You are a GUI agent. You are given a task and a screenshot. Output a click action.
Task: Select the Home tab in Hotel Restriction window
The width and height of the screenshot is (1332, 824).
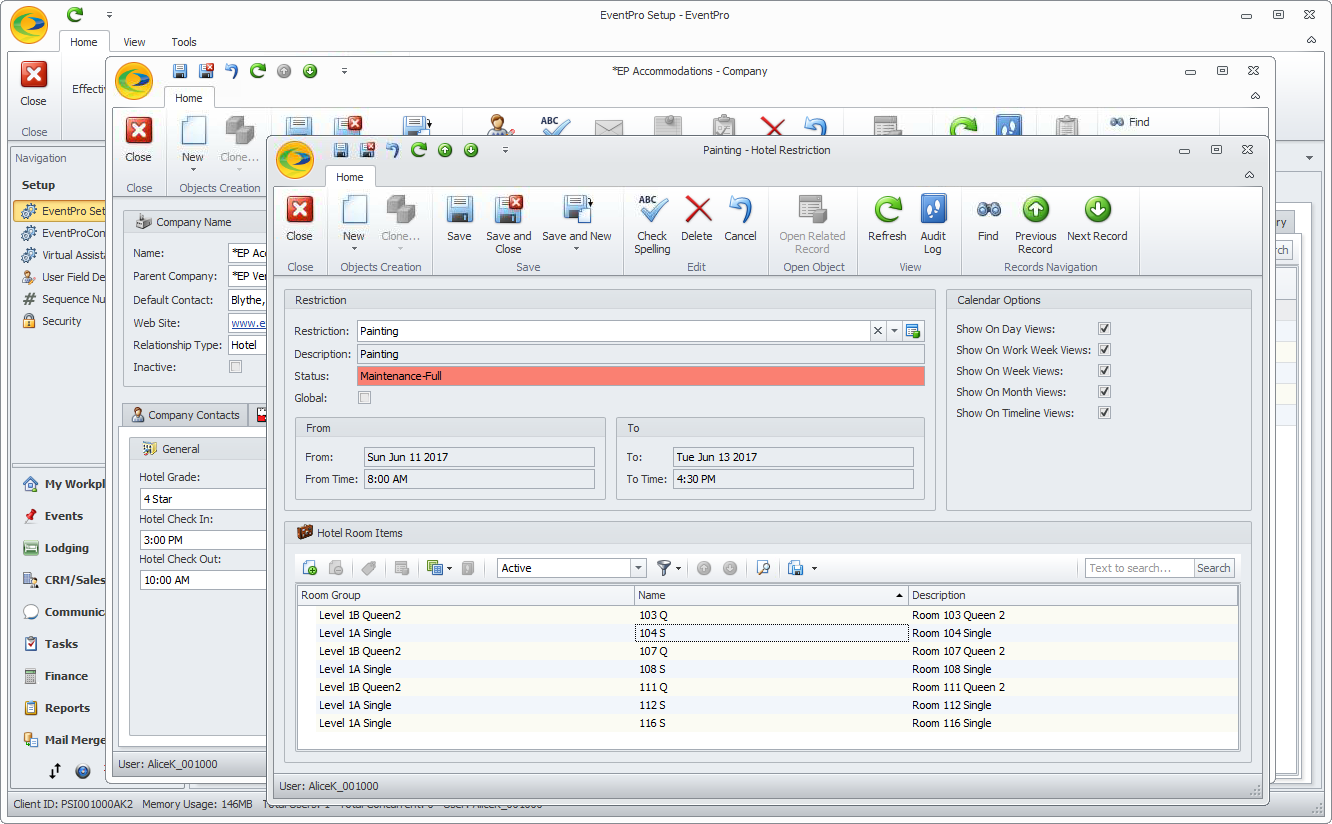pyautogui.click(x=350, y=177)
